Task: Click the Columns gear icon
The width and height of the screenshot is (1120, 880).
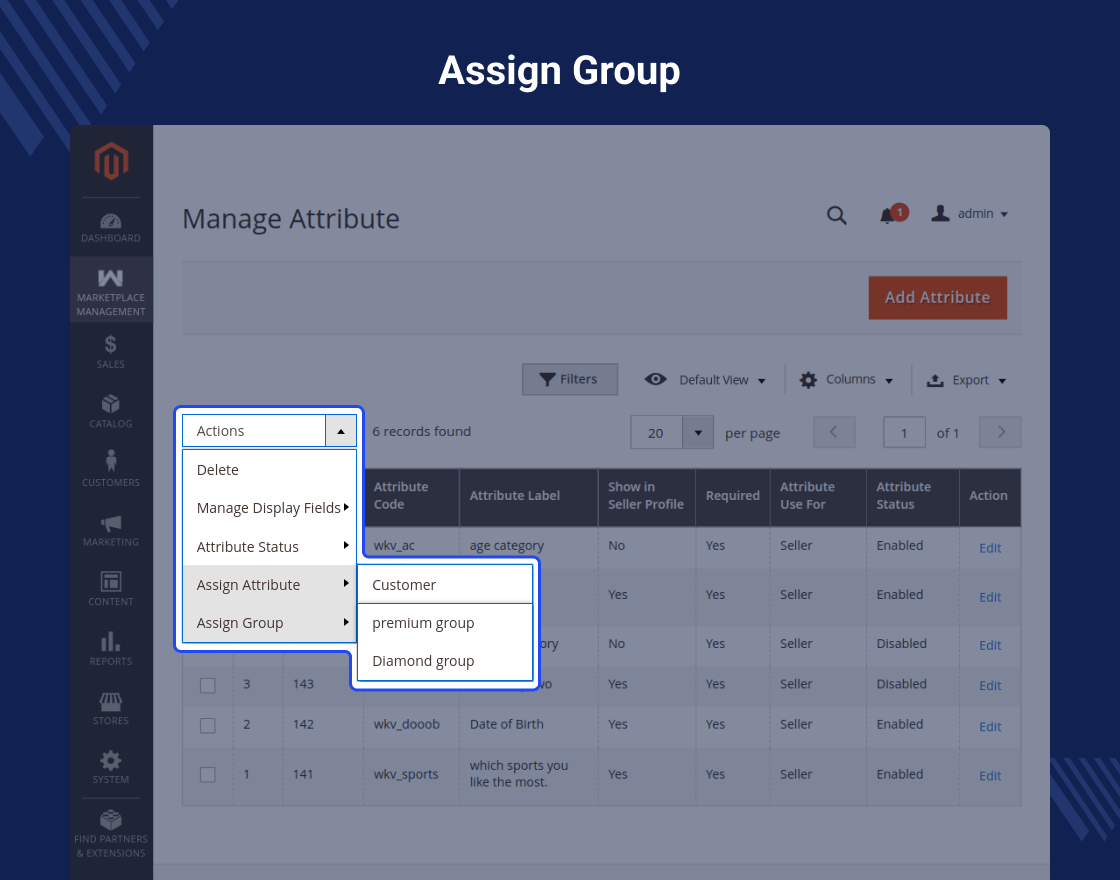Action: click(808, 380)
